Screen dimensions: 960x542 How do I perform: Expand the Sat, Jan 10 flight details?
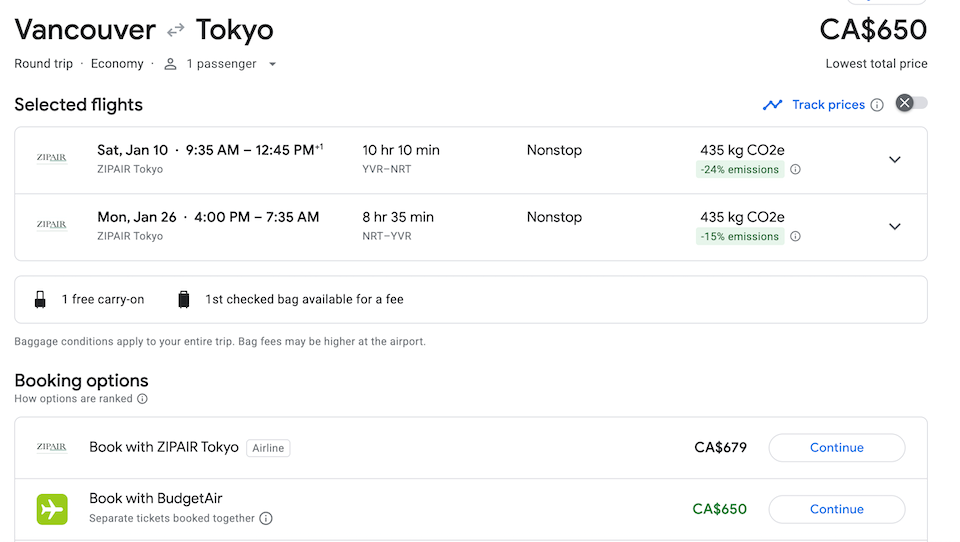[895, 160]
